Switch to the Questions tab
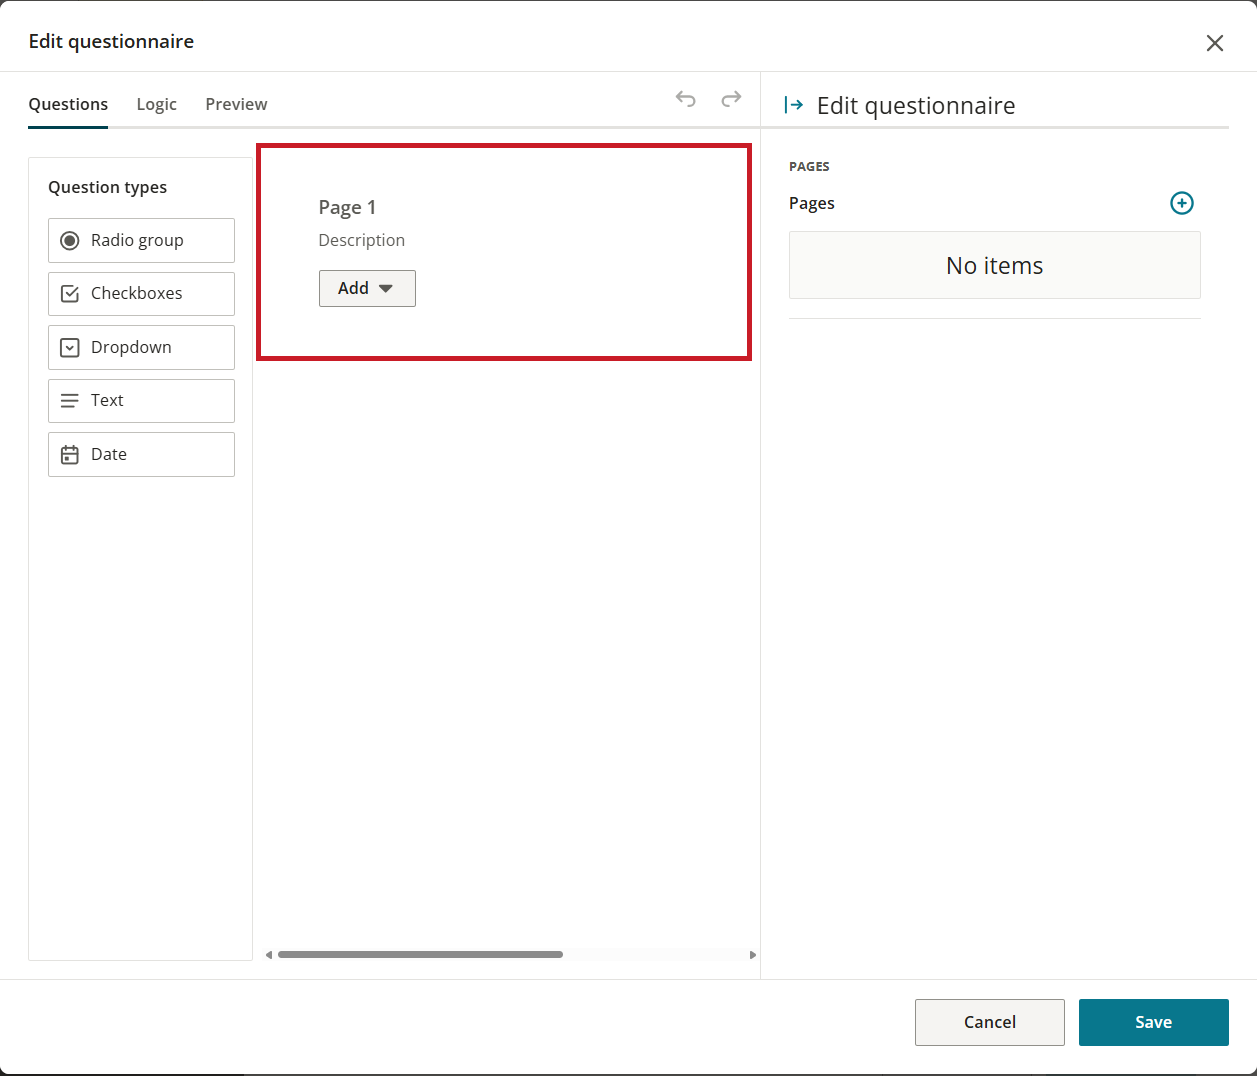 click(68, 104)
